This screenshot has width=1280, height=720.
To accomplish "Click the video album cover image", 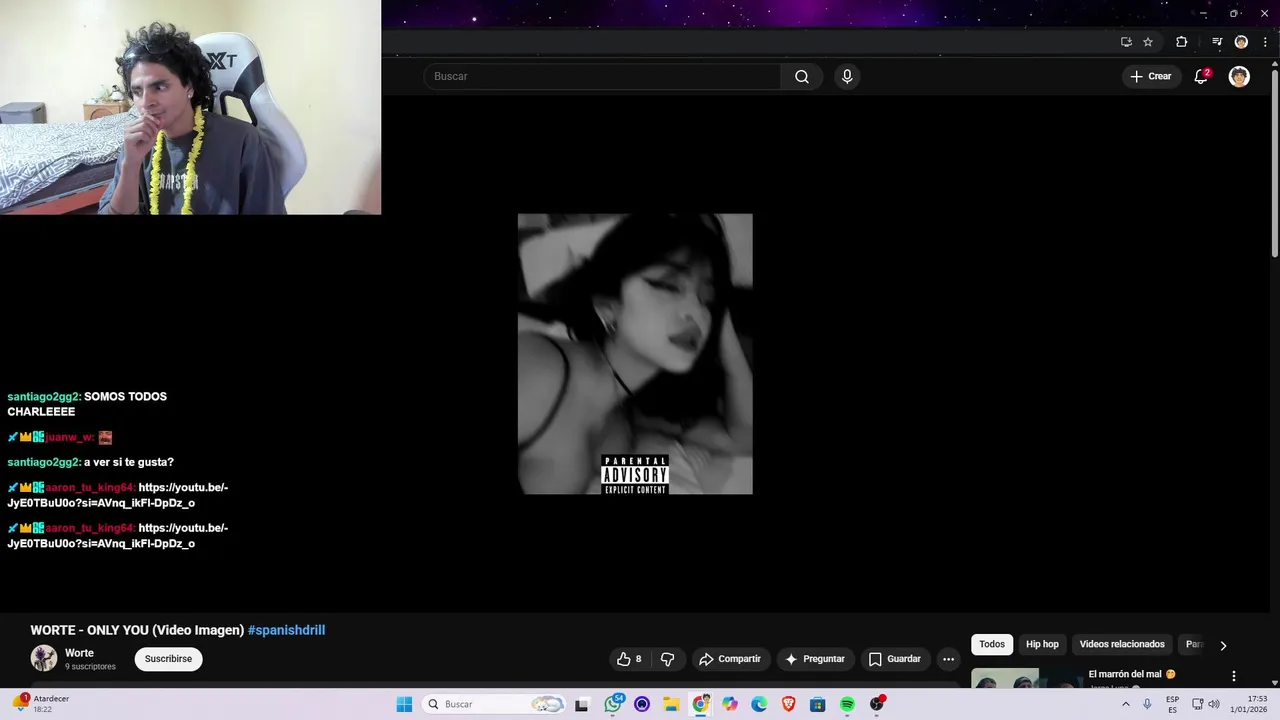I will (635, 354).
